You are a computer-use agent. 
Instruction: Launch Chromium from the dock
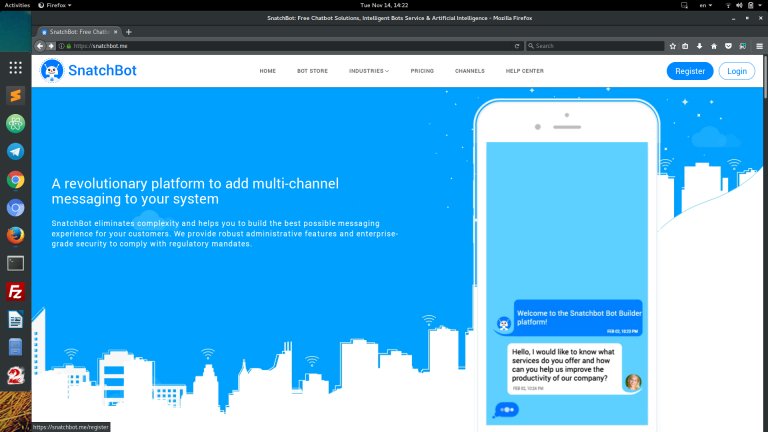tap(16, 208)
